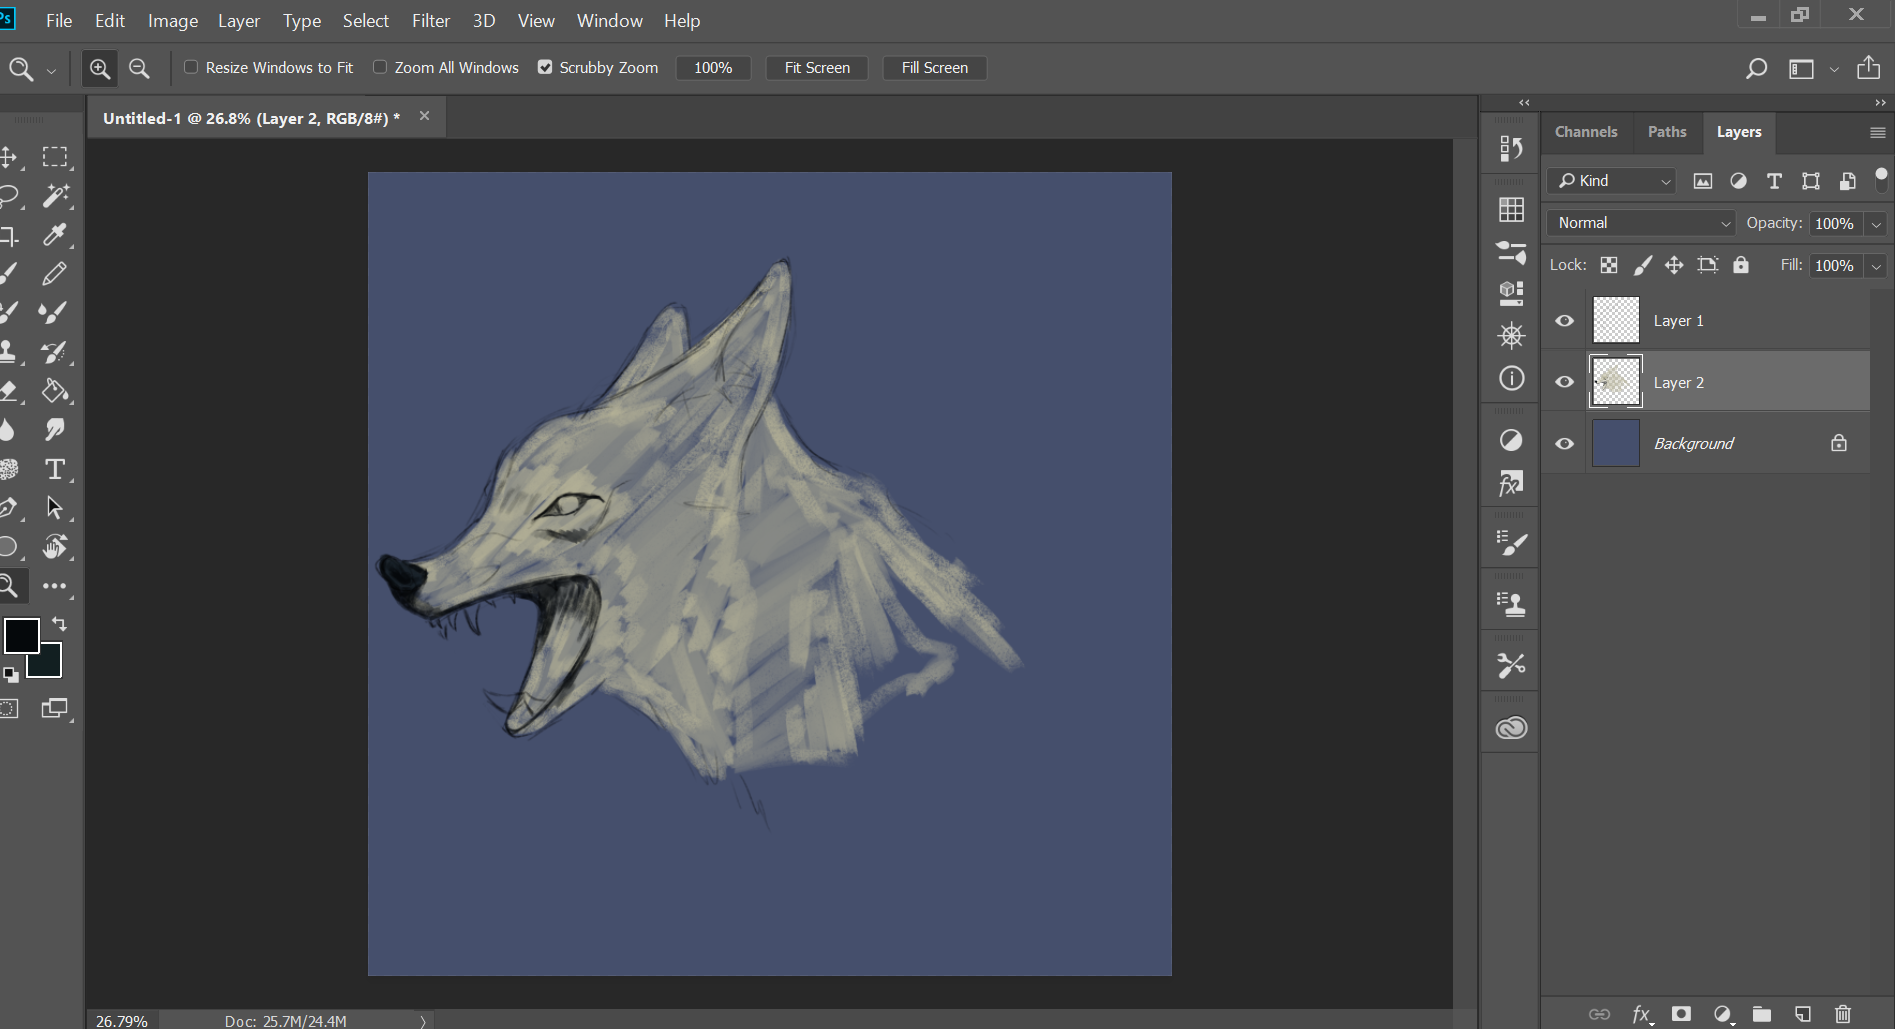Add layer mask icon

[x=1681, y=1014]
